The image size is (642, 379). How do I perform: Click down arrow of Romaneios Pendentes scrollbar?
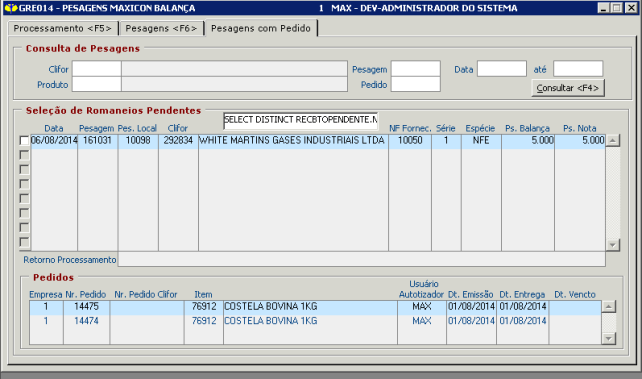pyautogui.click(x=613, y=245)
